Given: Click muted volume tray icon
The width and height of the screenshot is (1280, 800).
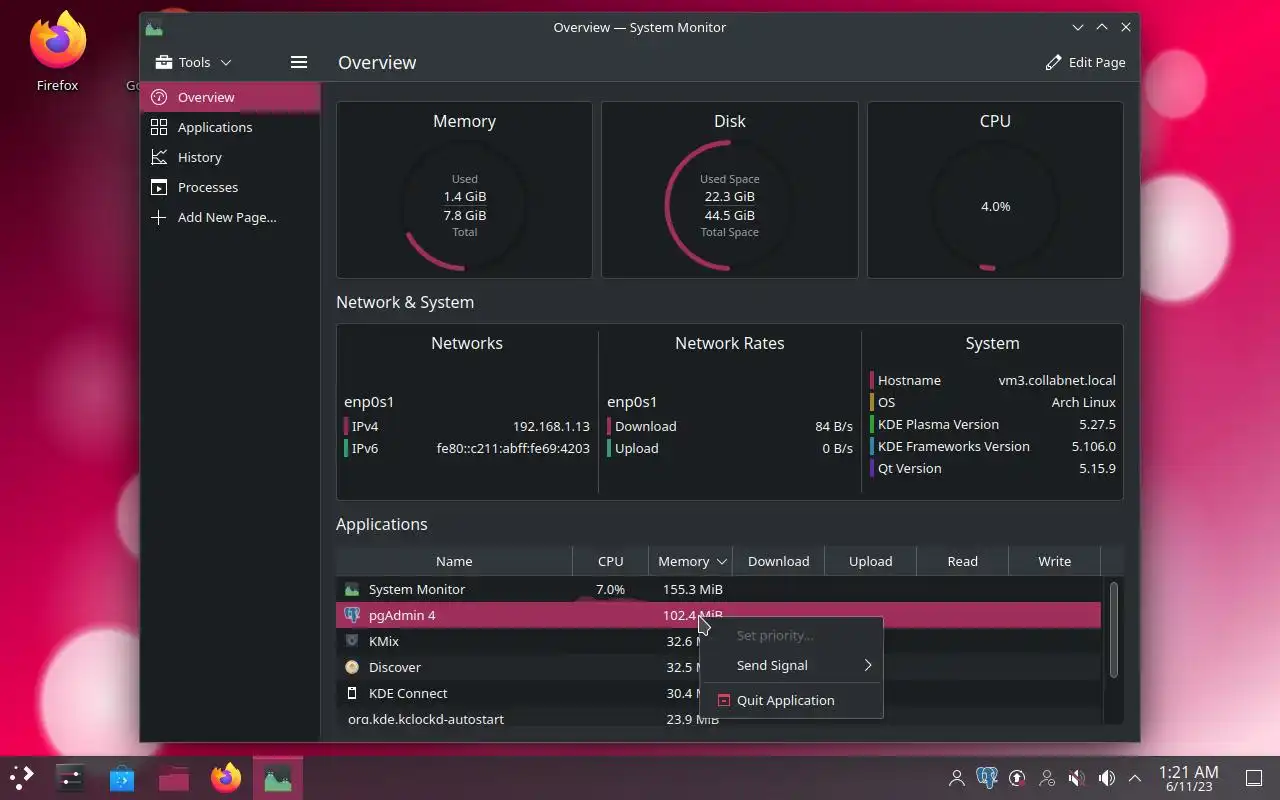Looking at the screenshot, I should pos(1077,777).
